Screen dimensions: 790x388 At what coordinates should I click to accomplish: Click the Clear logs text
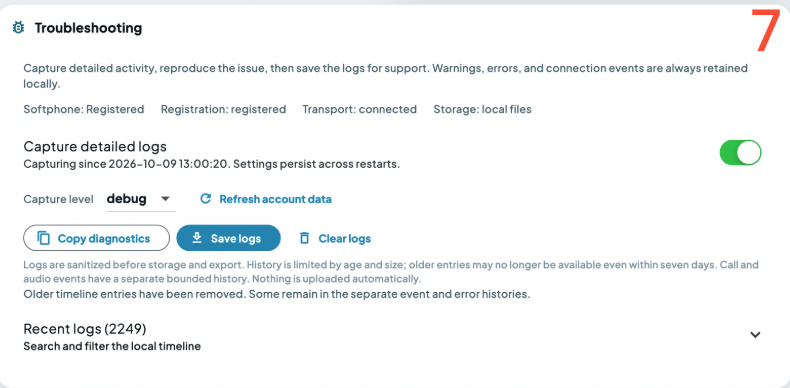pos(345,238)
